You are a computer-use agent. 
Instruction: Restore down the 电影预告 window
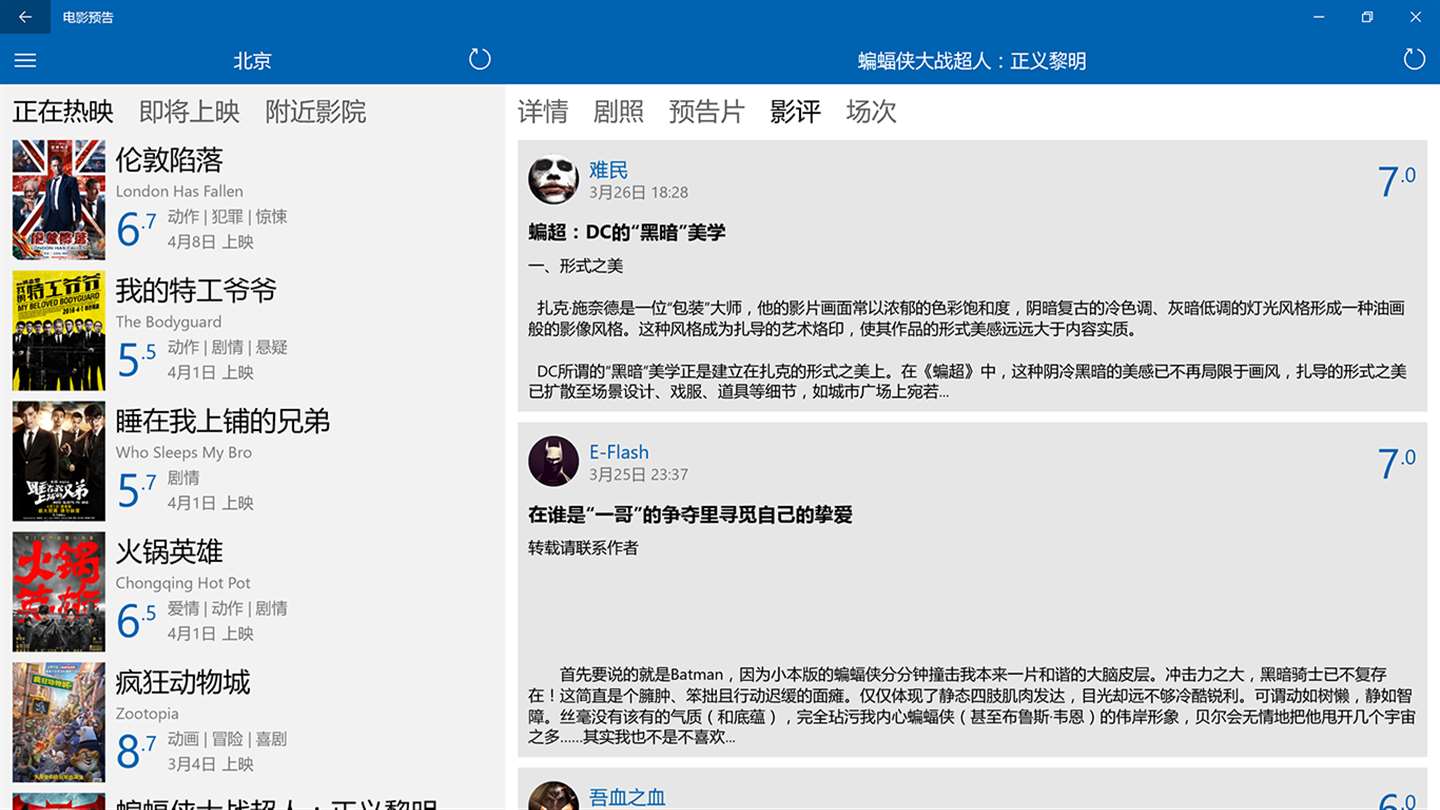click(1367, 17)
